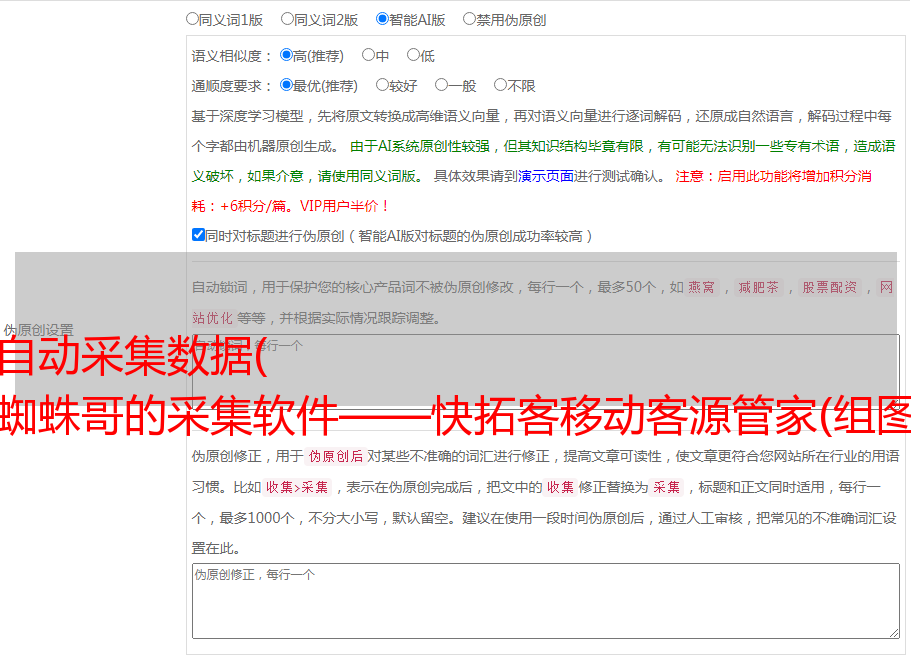
Task: Set 通顺度要求 to 不限
Action: (x=500, y=85)
